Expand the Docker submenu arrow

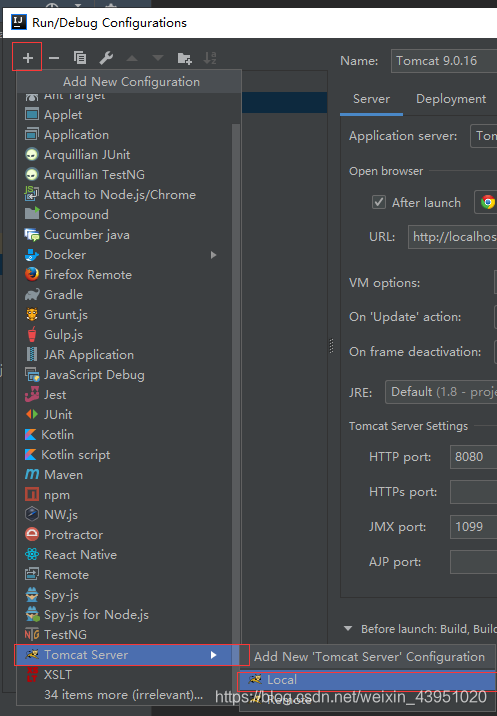213,255
